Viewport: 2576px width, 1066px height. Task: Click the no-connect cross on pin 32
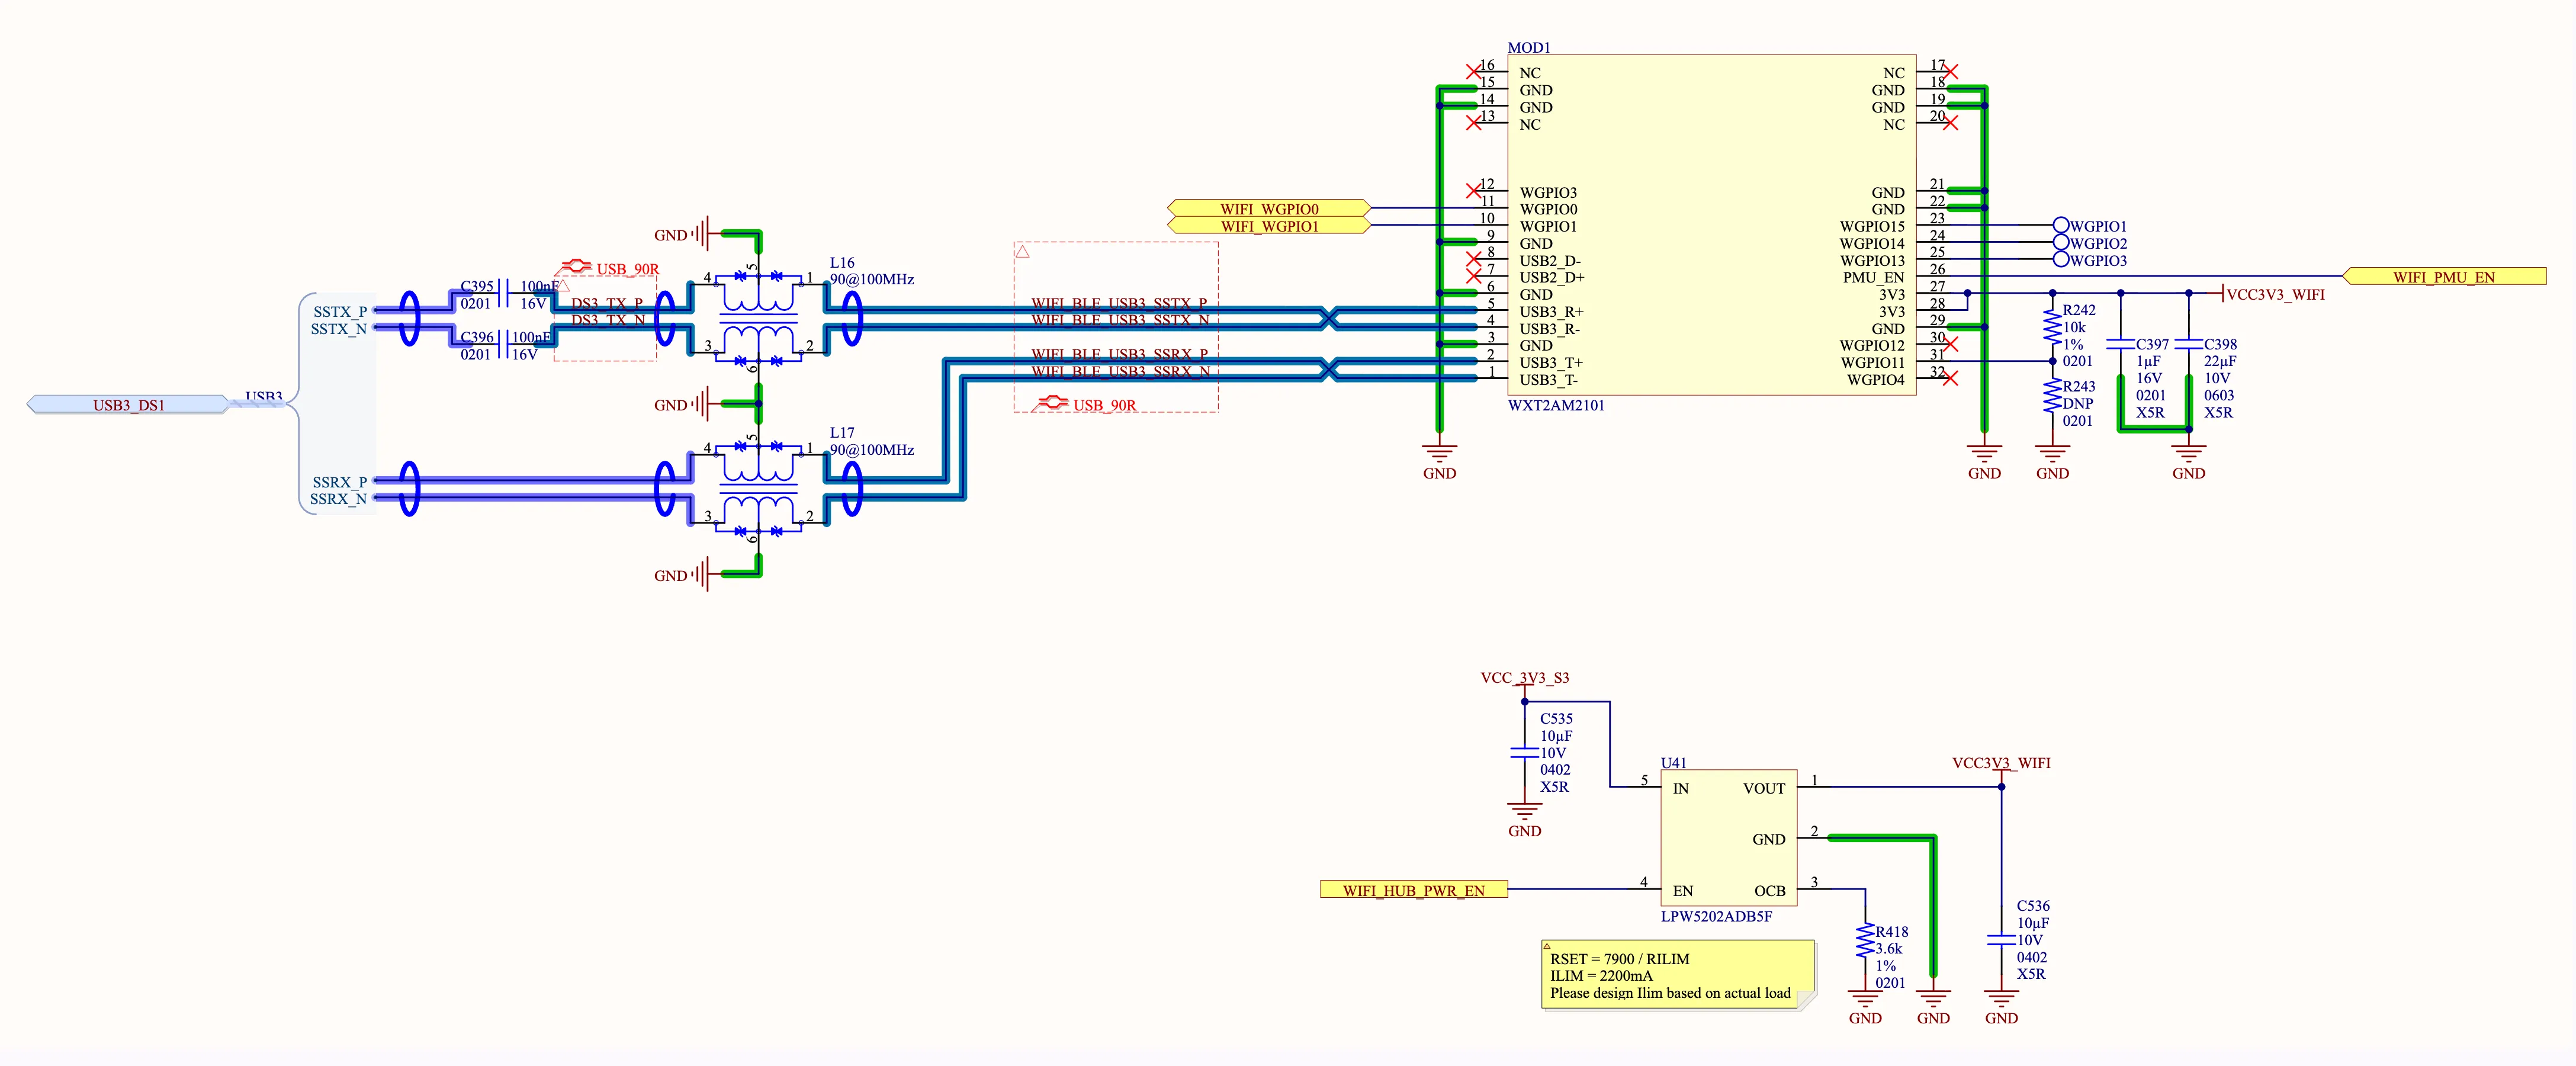point(1950,378)
